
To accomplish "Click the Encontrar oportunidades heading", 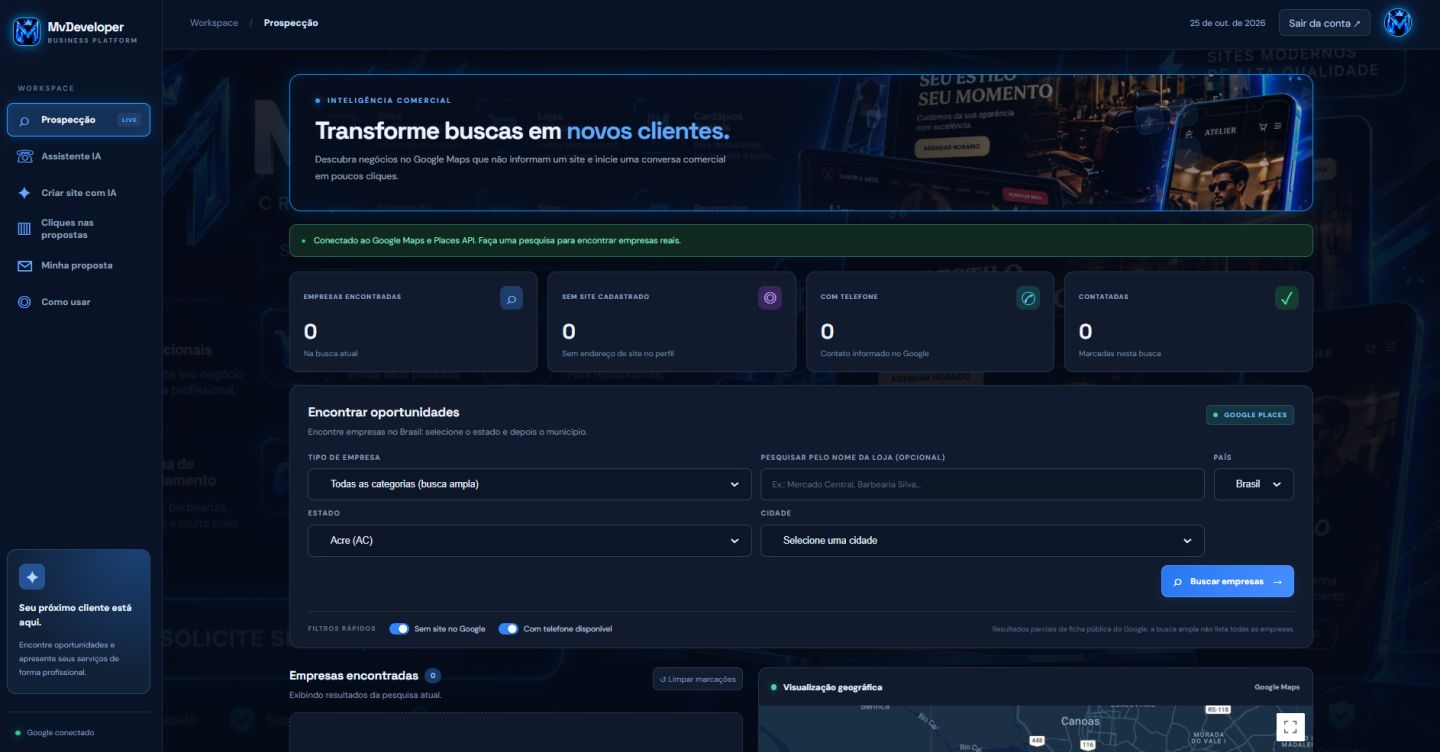I will pos(384,412).
